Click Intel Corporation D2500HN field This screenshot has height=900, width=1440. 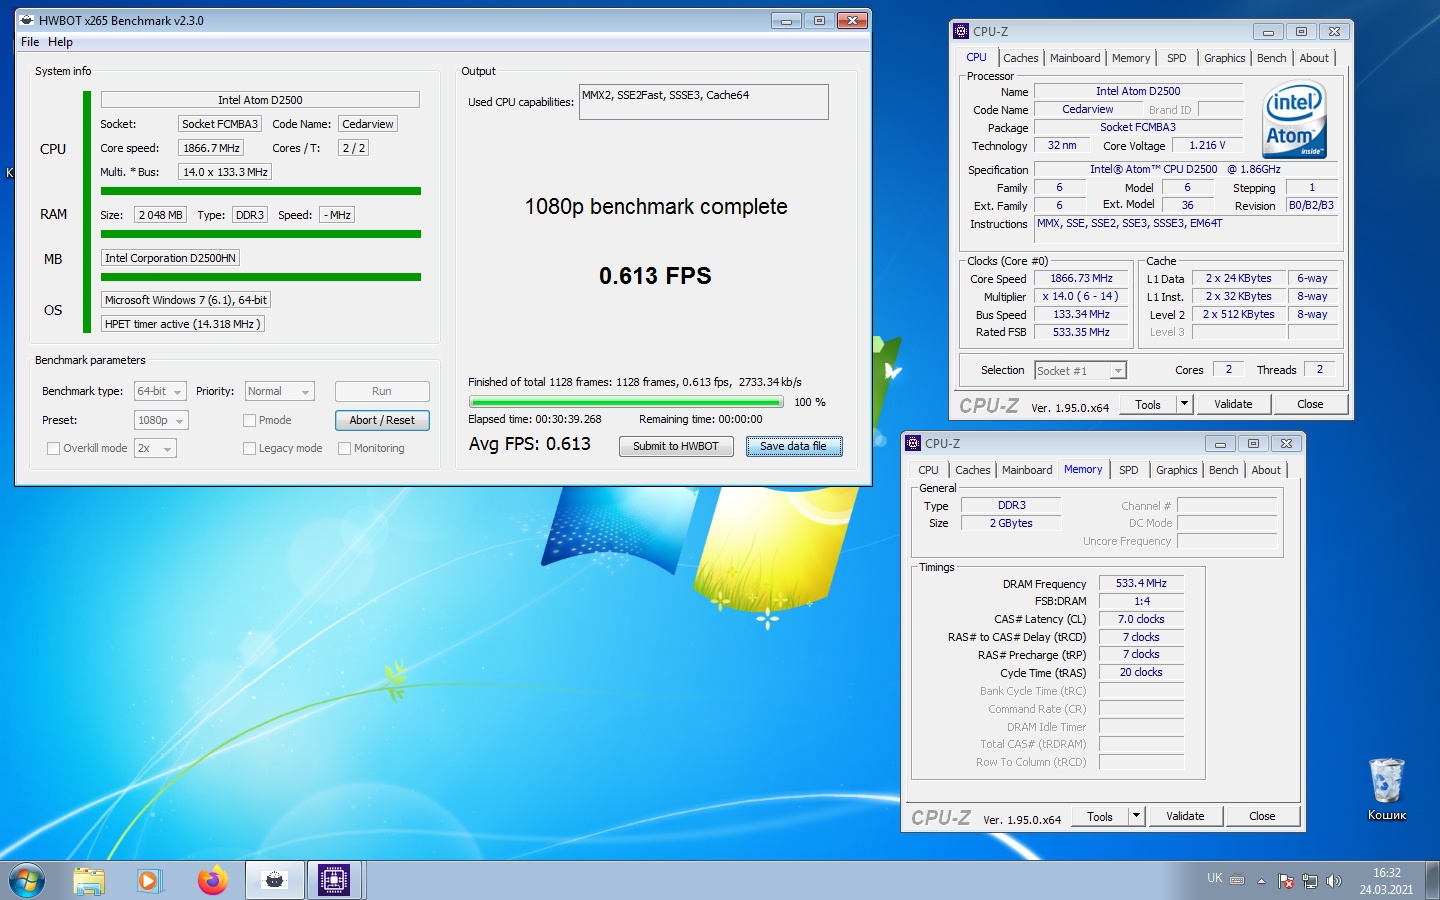pos(171,258)
